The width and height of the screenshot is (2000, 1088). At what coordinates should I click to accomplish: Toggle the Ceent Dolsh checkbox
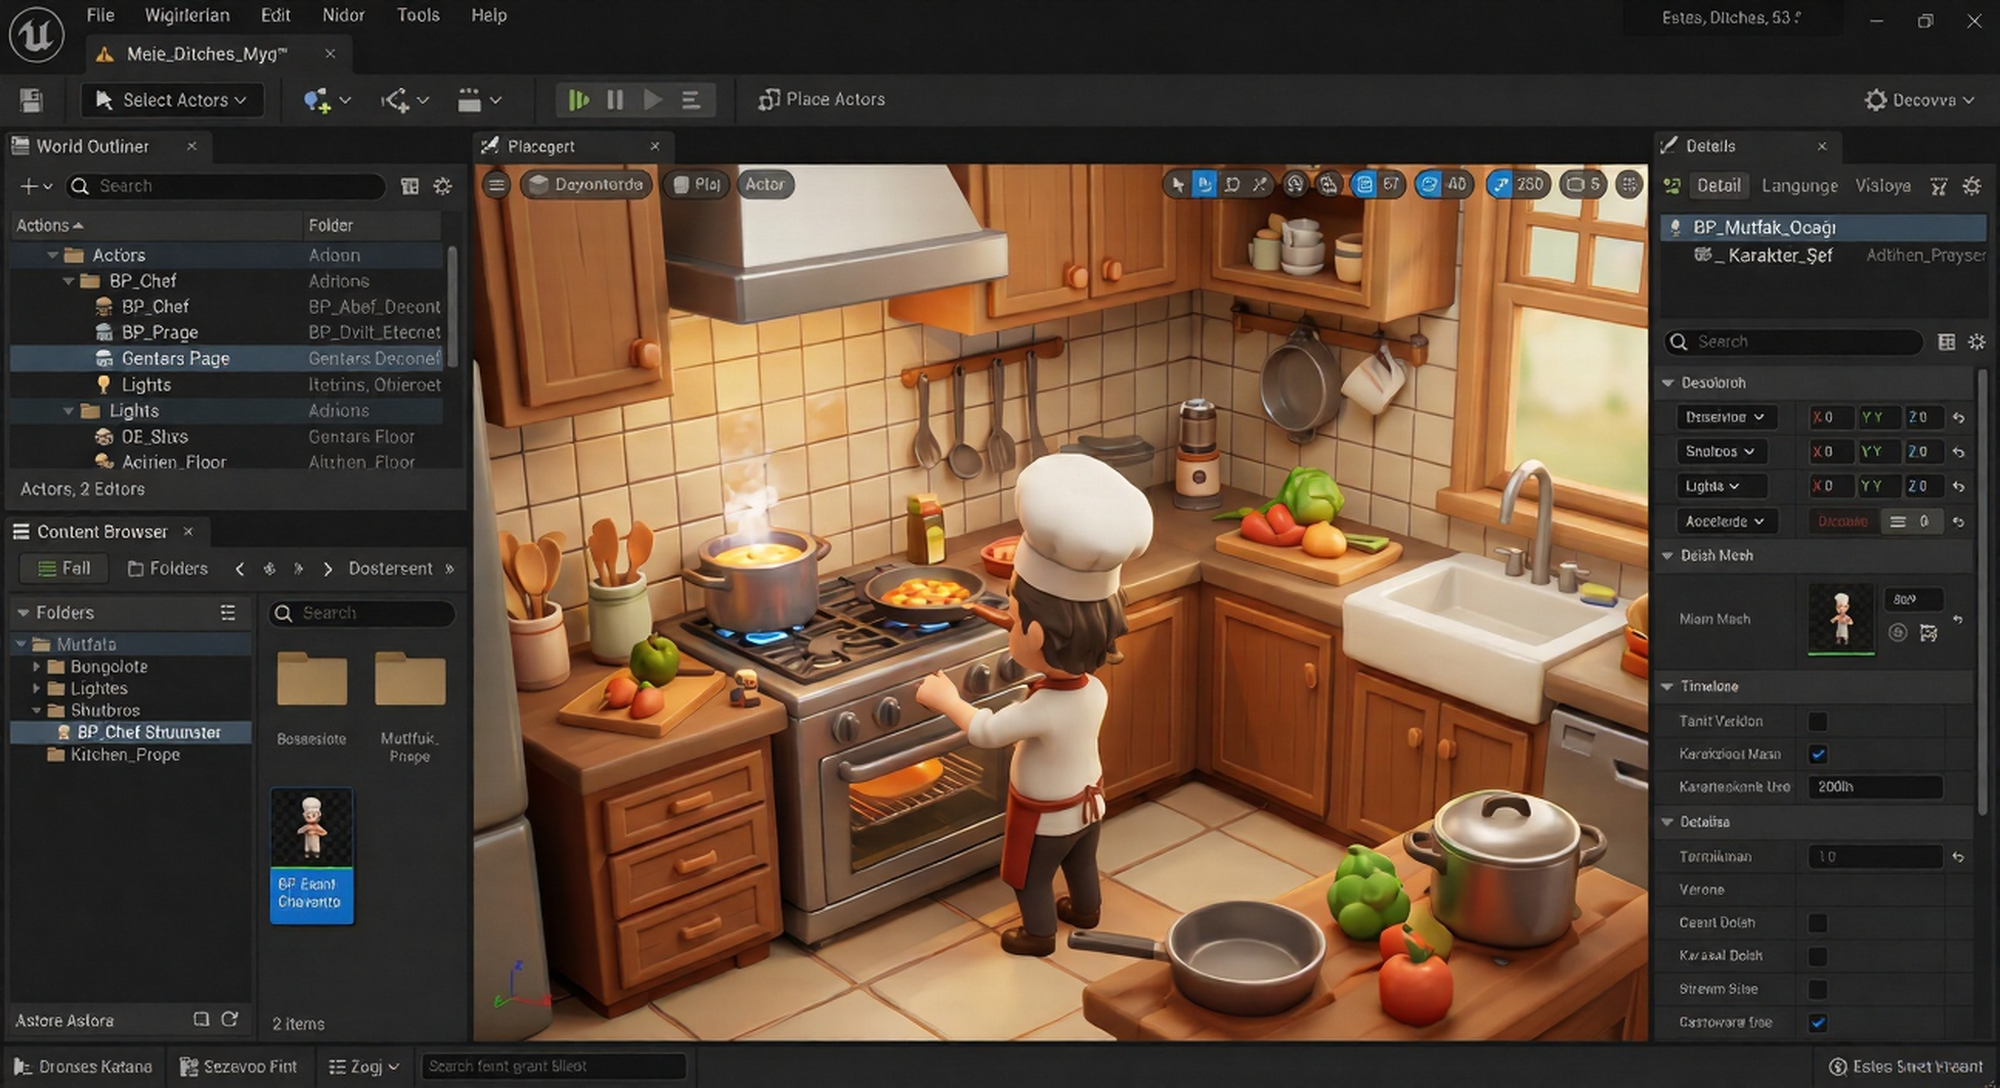click(1818, 923)
